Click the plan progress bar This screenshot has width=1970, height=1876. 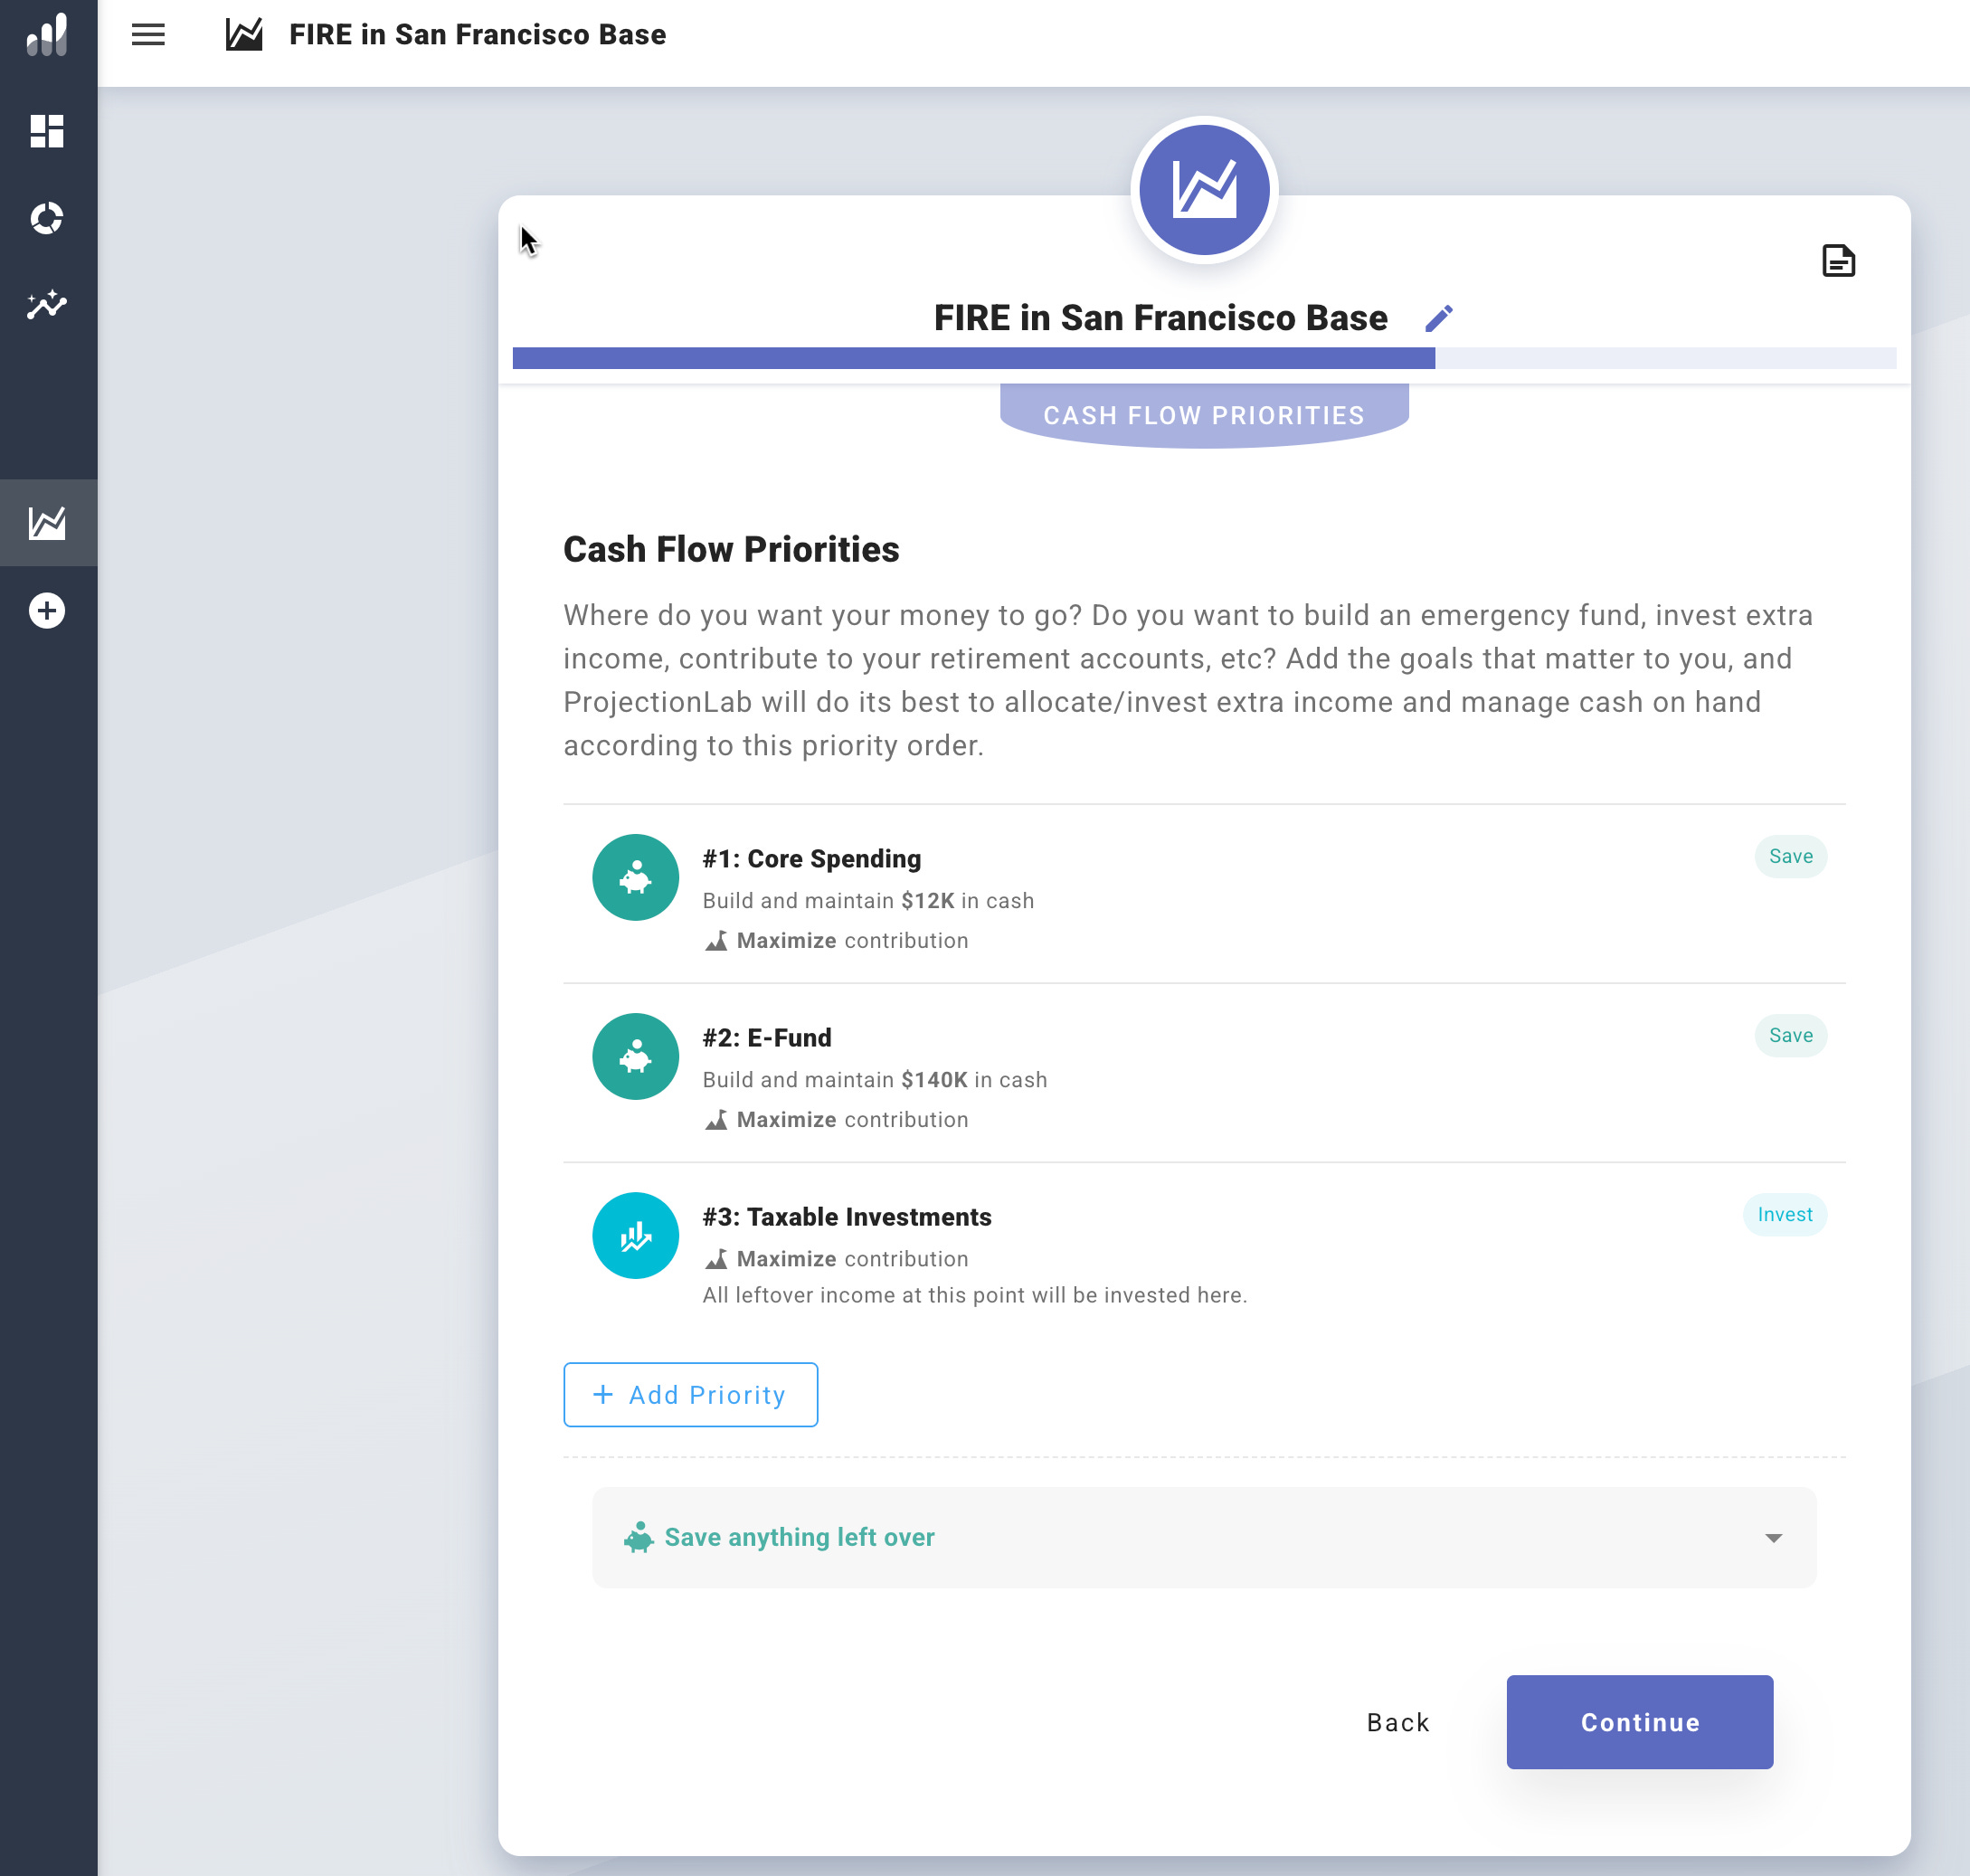click(1204, 358)
